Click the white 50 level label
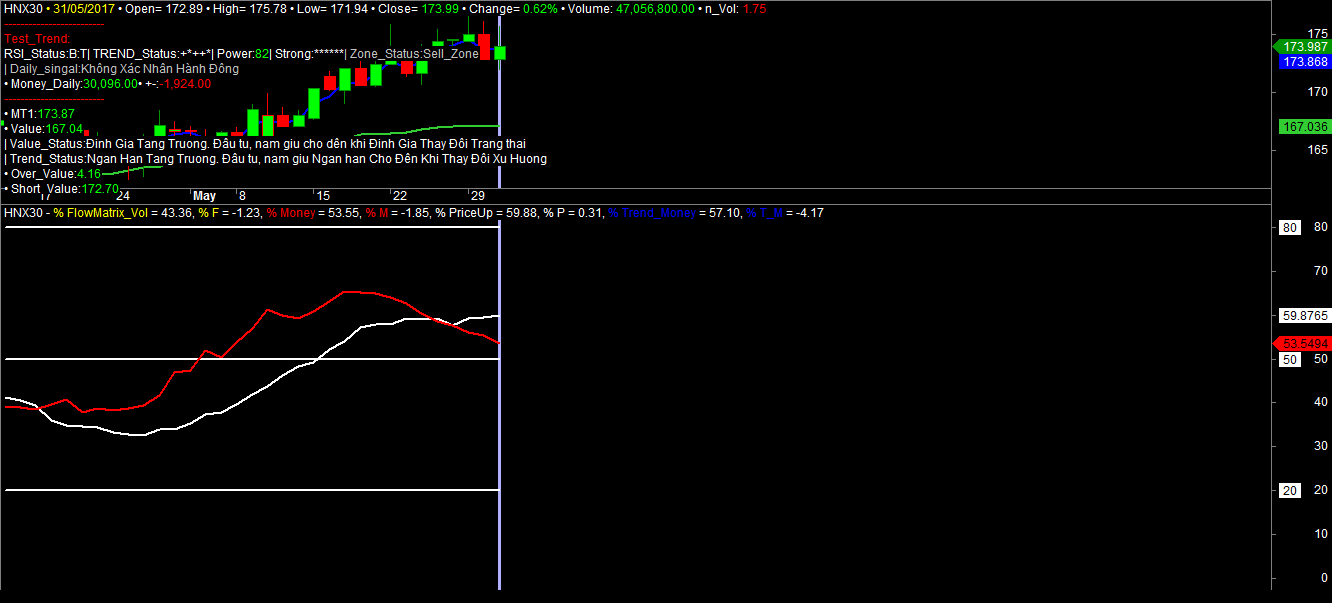1332x603 pixels. (1290, 359)
